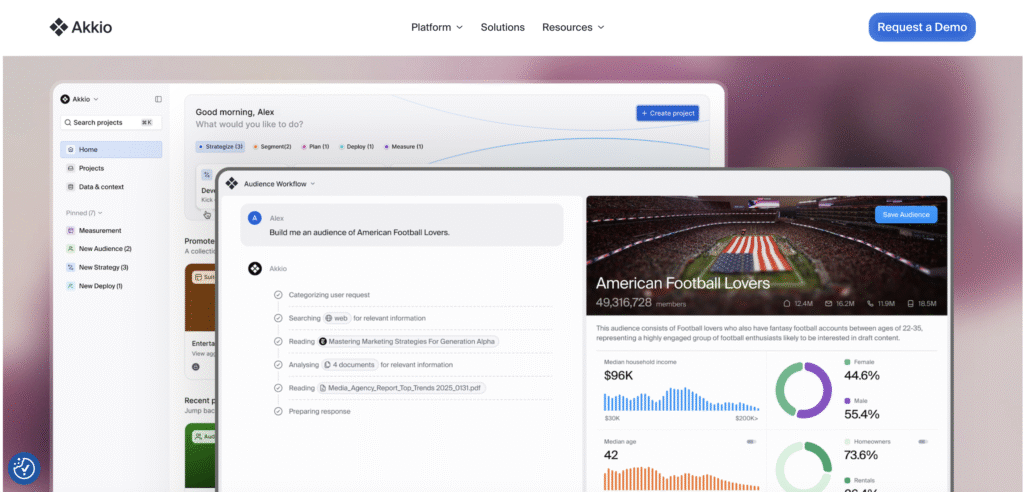Click the ⌘K shortcut badge in search
1024x492 pixels.
click(147, 123)
